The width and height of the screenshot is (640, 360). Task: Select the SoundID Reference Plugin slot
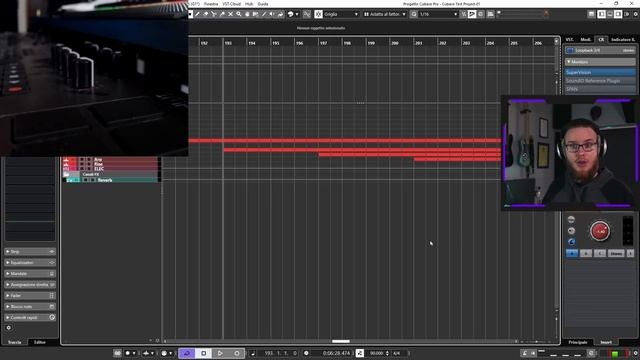tap(600, 81)
